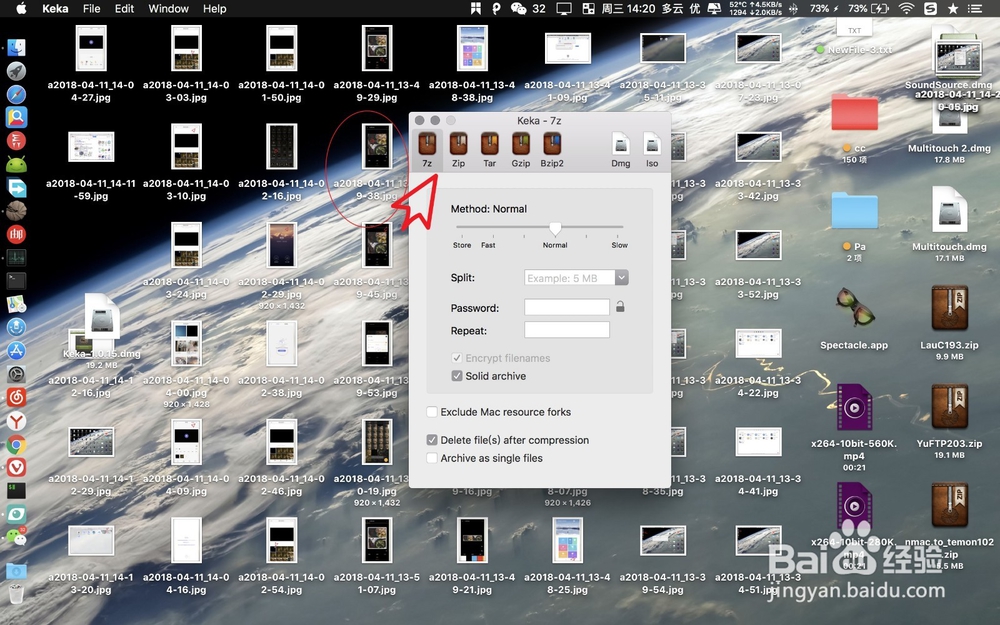Click the compression Method slider knob
1000x625 pixels.
click(x=555, y=228)
